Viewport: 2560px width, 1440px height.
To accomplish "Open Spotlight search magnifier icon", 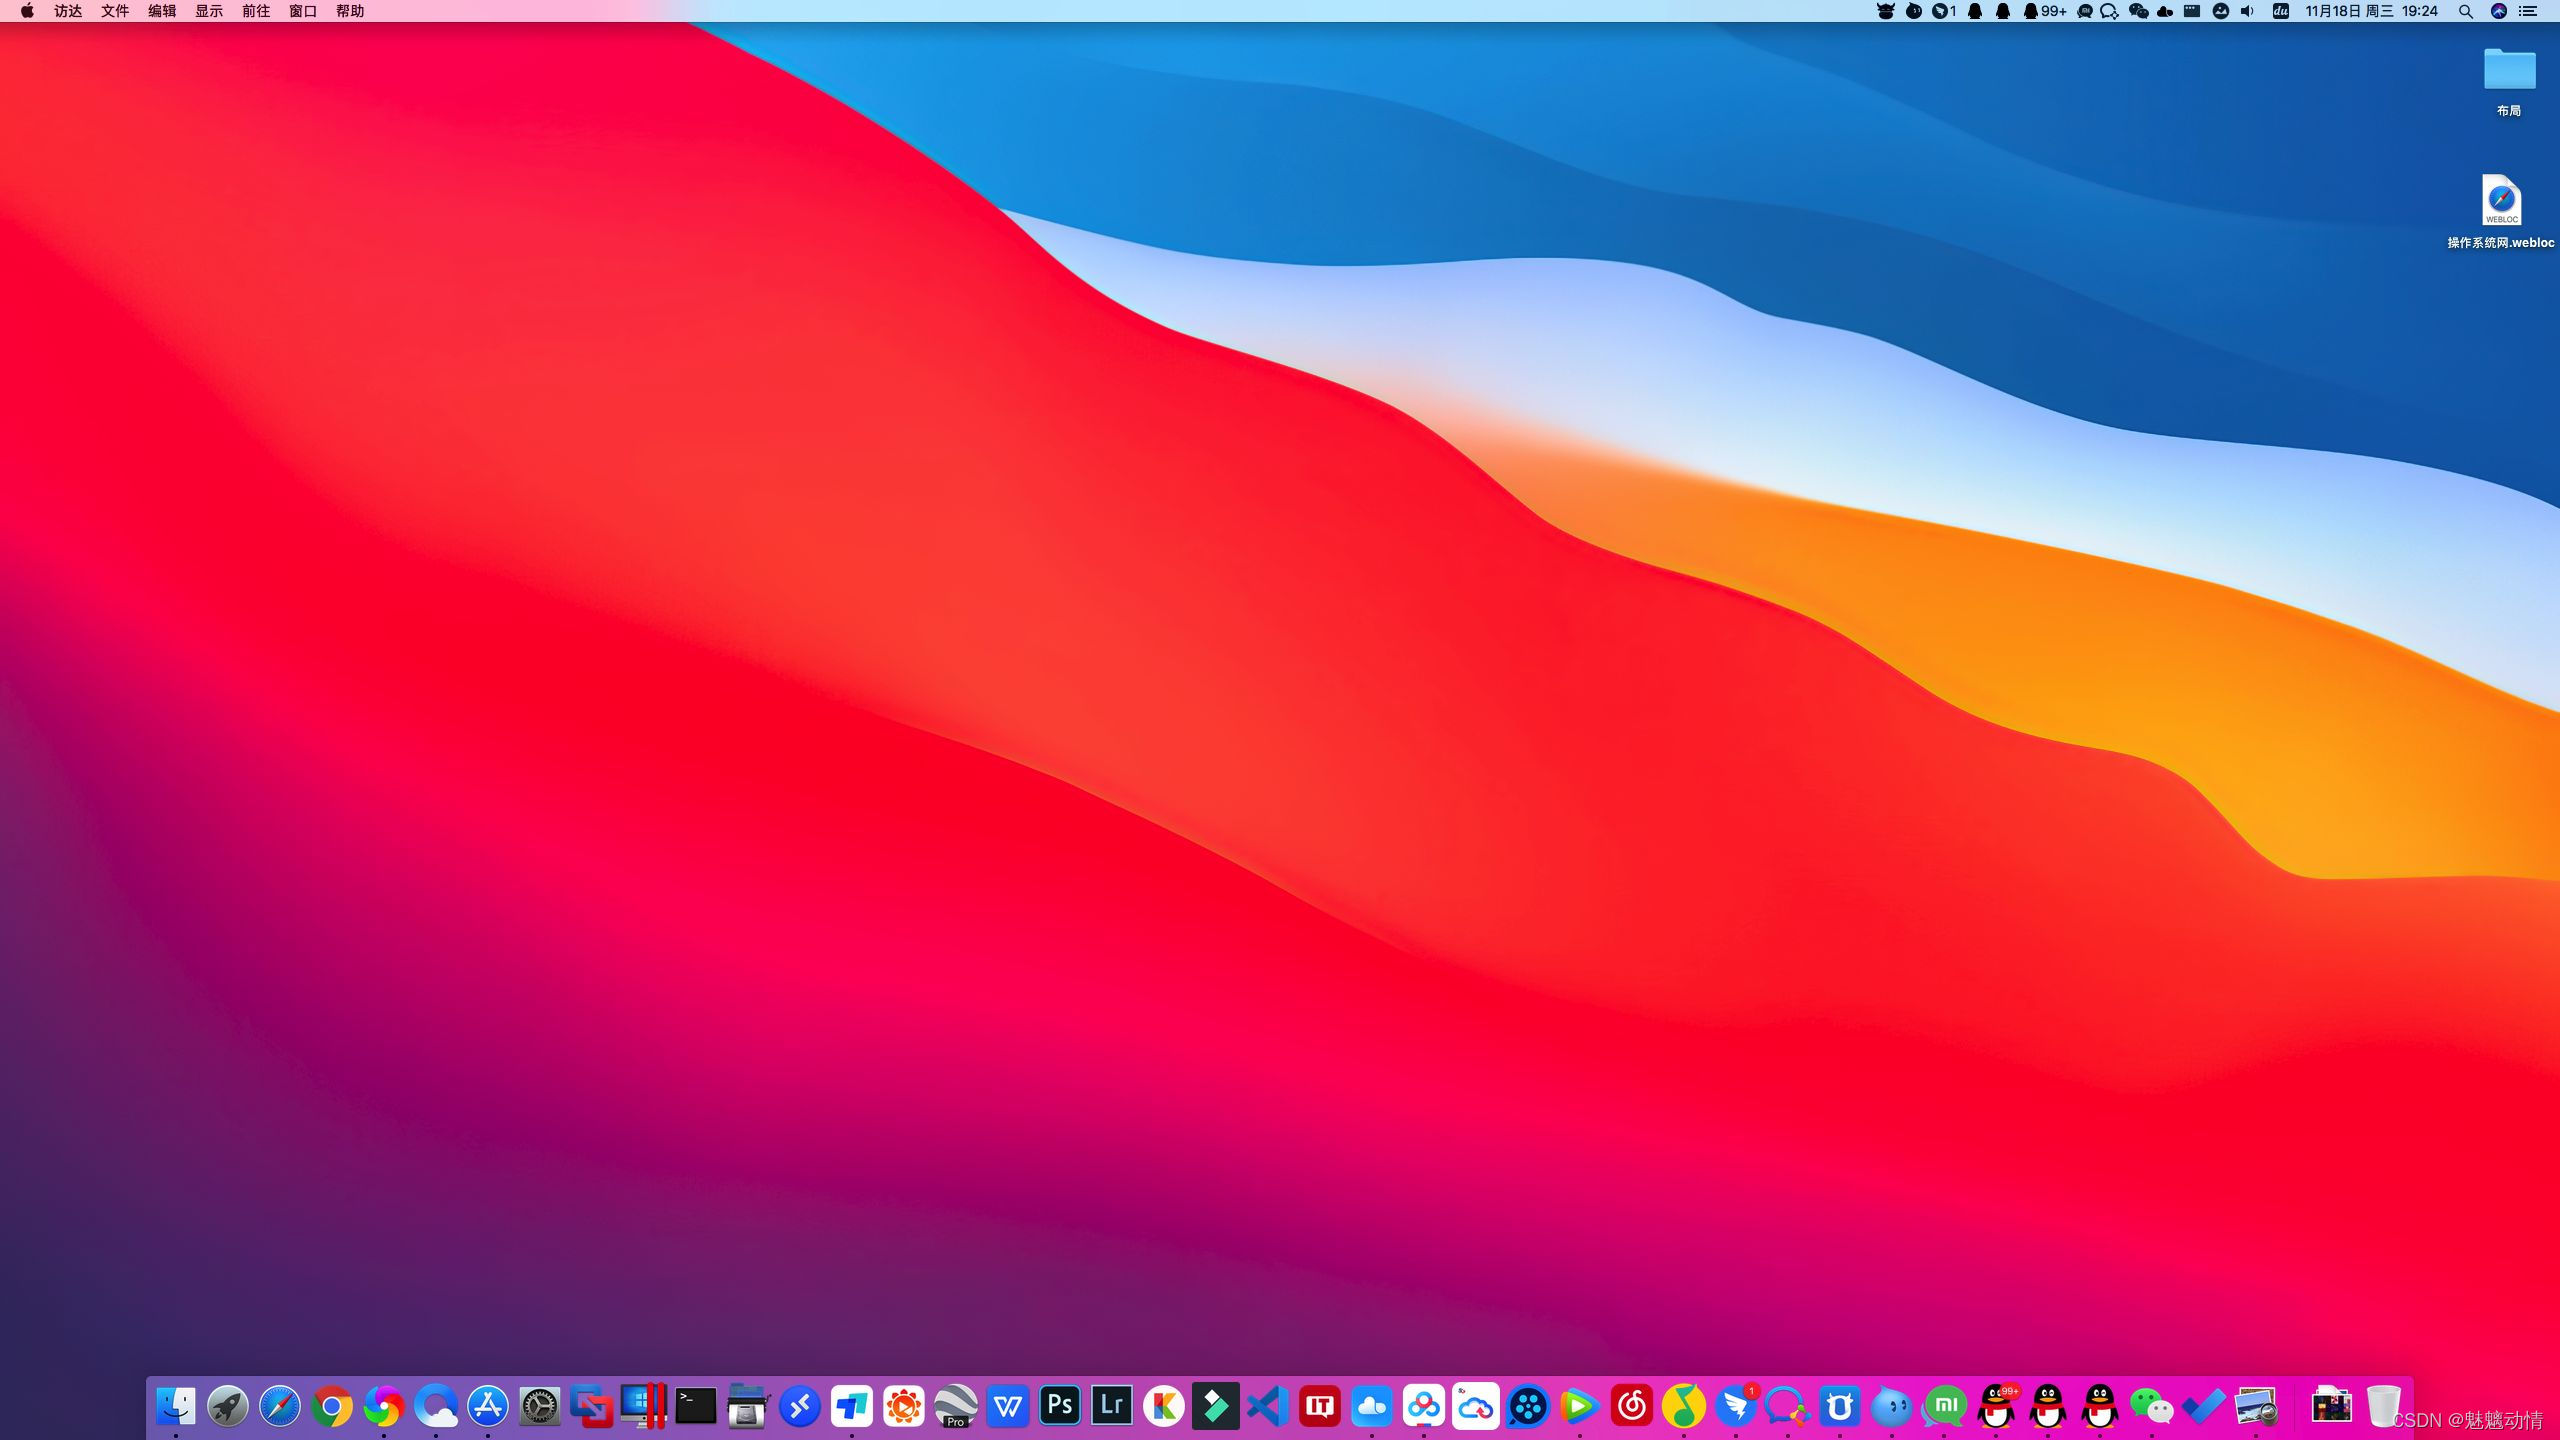I will (2466, 11).
